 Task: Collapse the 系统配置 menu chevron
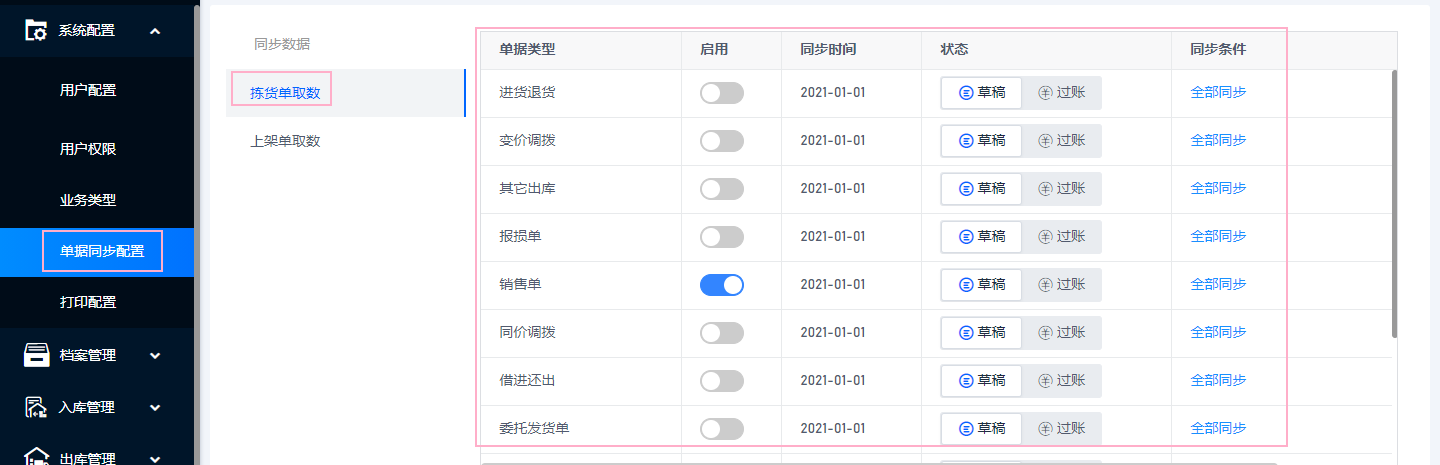pos(155,31)
